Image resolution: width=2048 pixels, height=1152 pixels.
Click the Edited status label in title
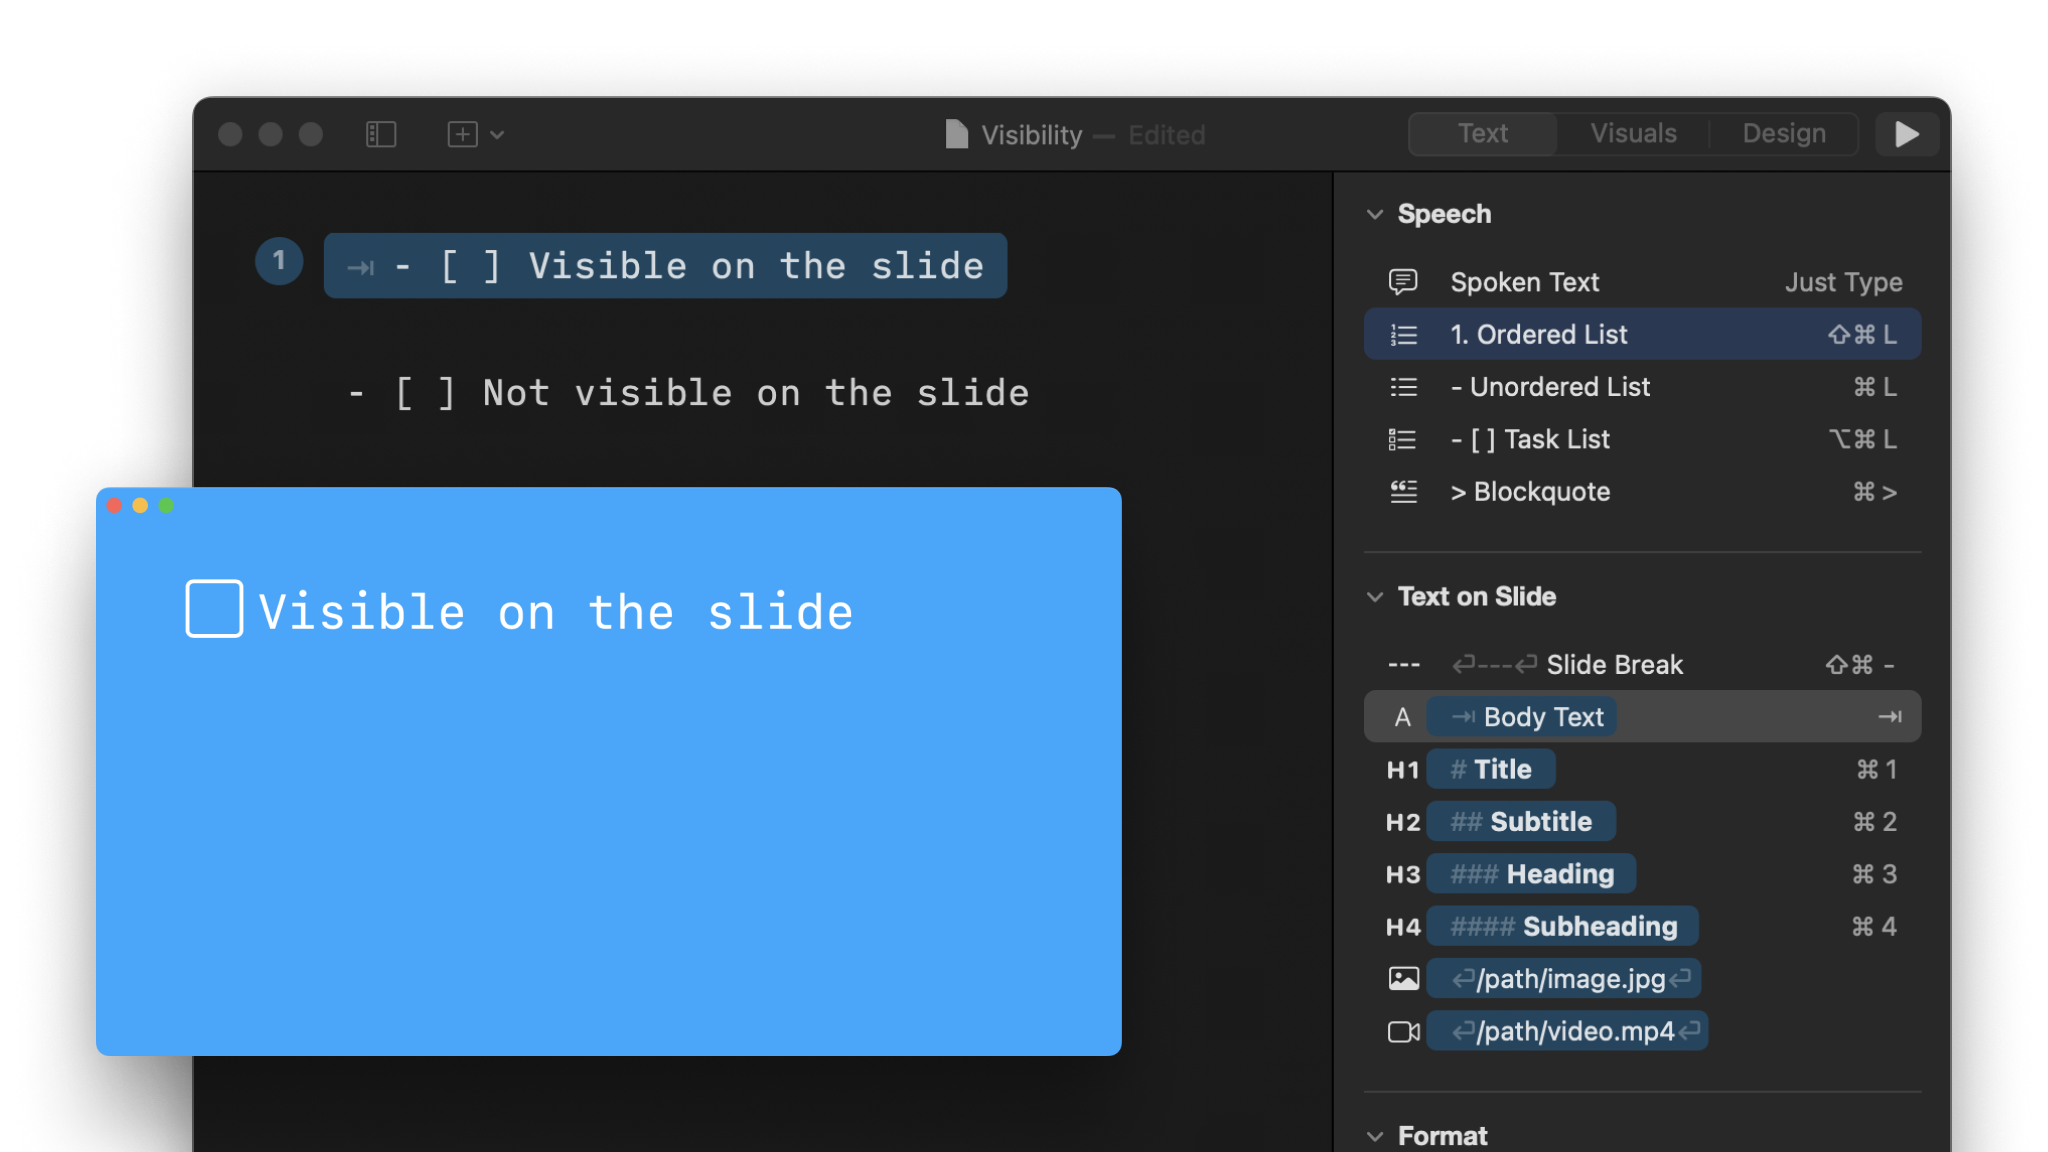click(1167, 135)
